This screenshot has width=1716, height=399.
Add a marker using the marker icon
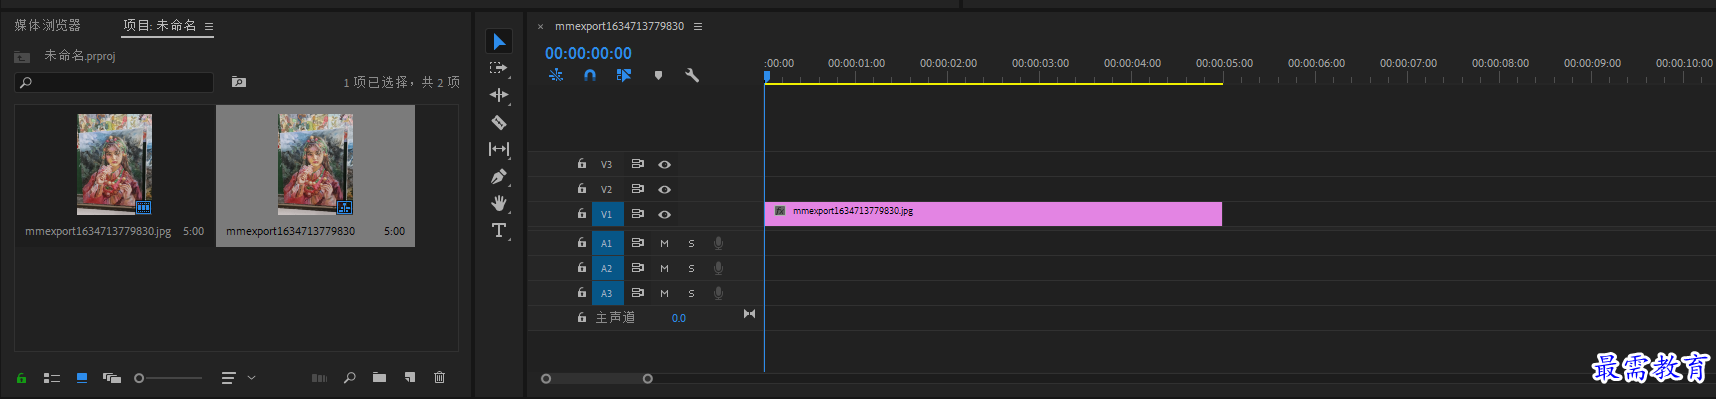pos(658,75)
